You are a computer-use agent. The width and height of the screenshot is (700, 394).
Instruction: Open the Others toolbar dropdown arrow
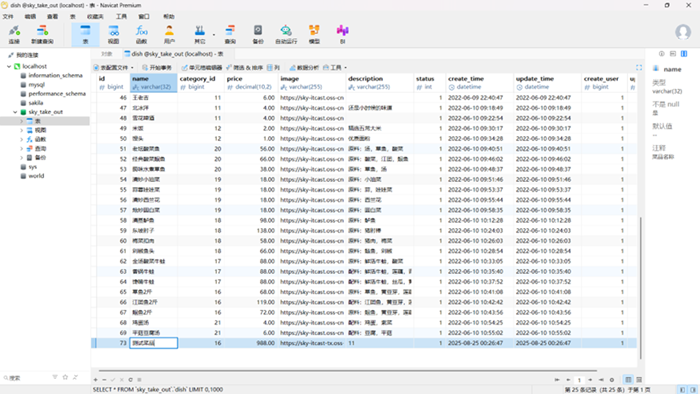tap(214, 34)
